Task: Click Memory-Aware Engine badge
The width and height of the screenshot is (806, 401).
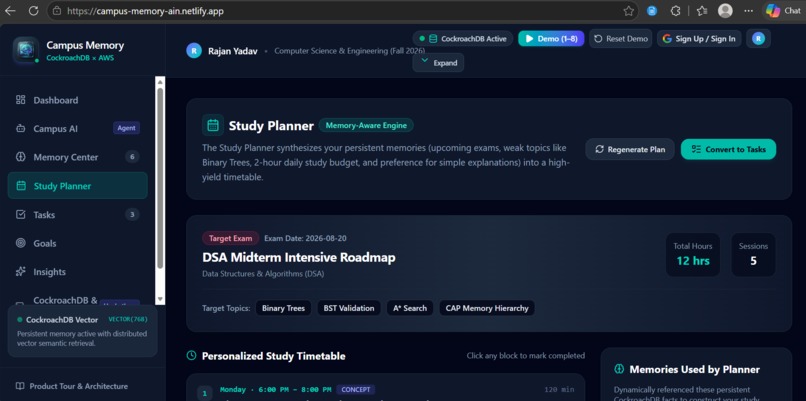Action: pos(366,125)
